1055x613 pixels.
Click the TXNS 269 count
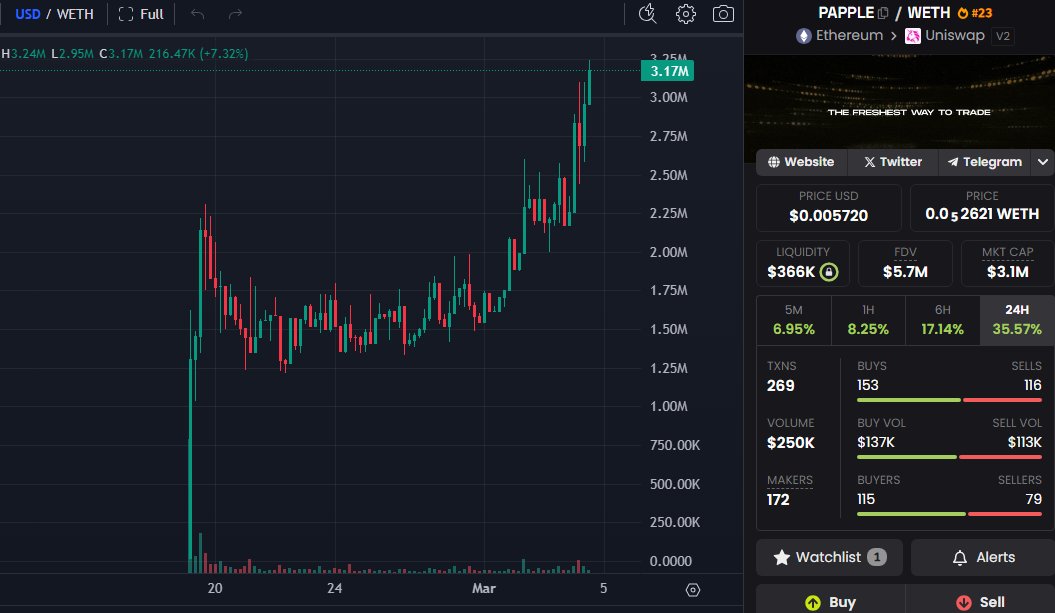pyautogui.click(x=780, y=386)
